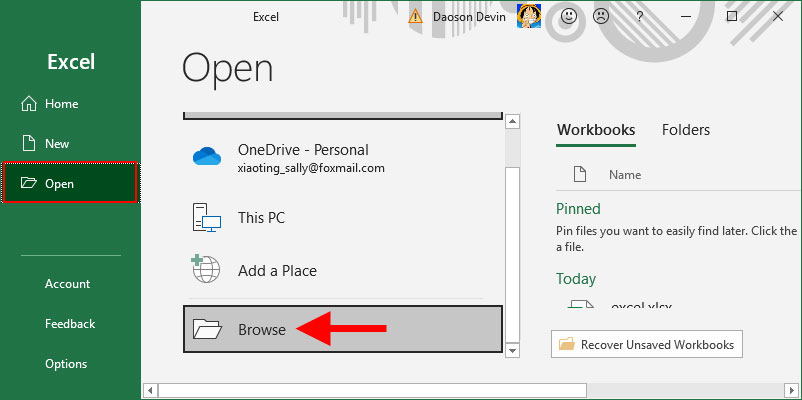Viewport: 802px width, 400px height.
Task: Click the Daoson Devin account name
Action: 469,17
